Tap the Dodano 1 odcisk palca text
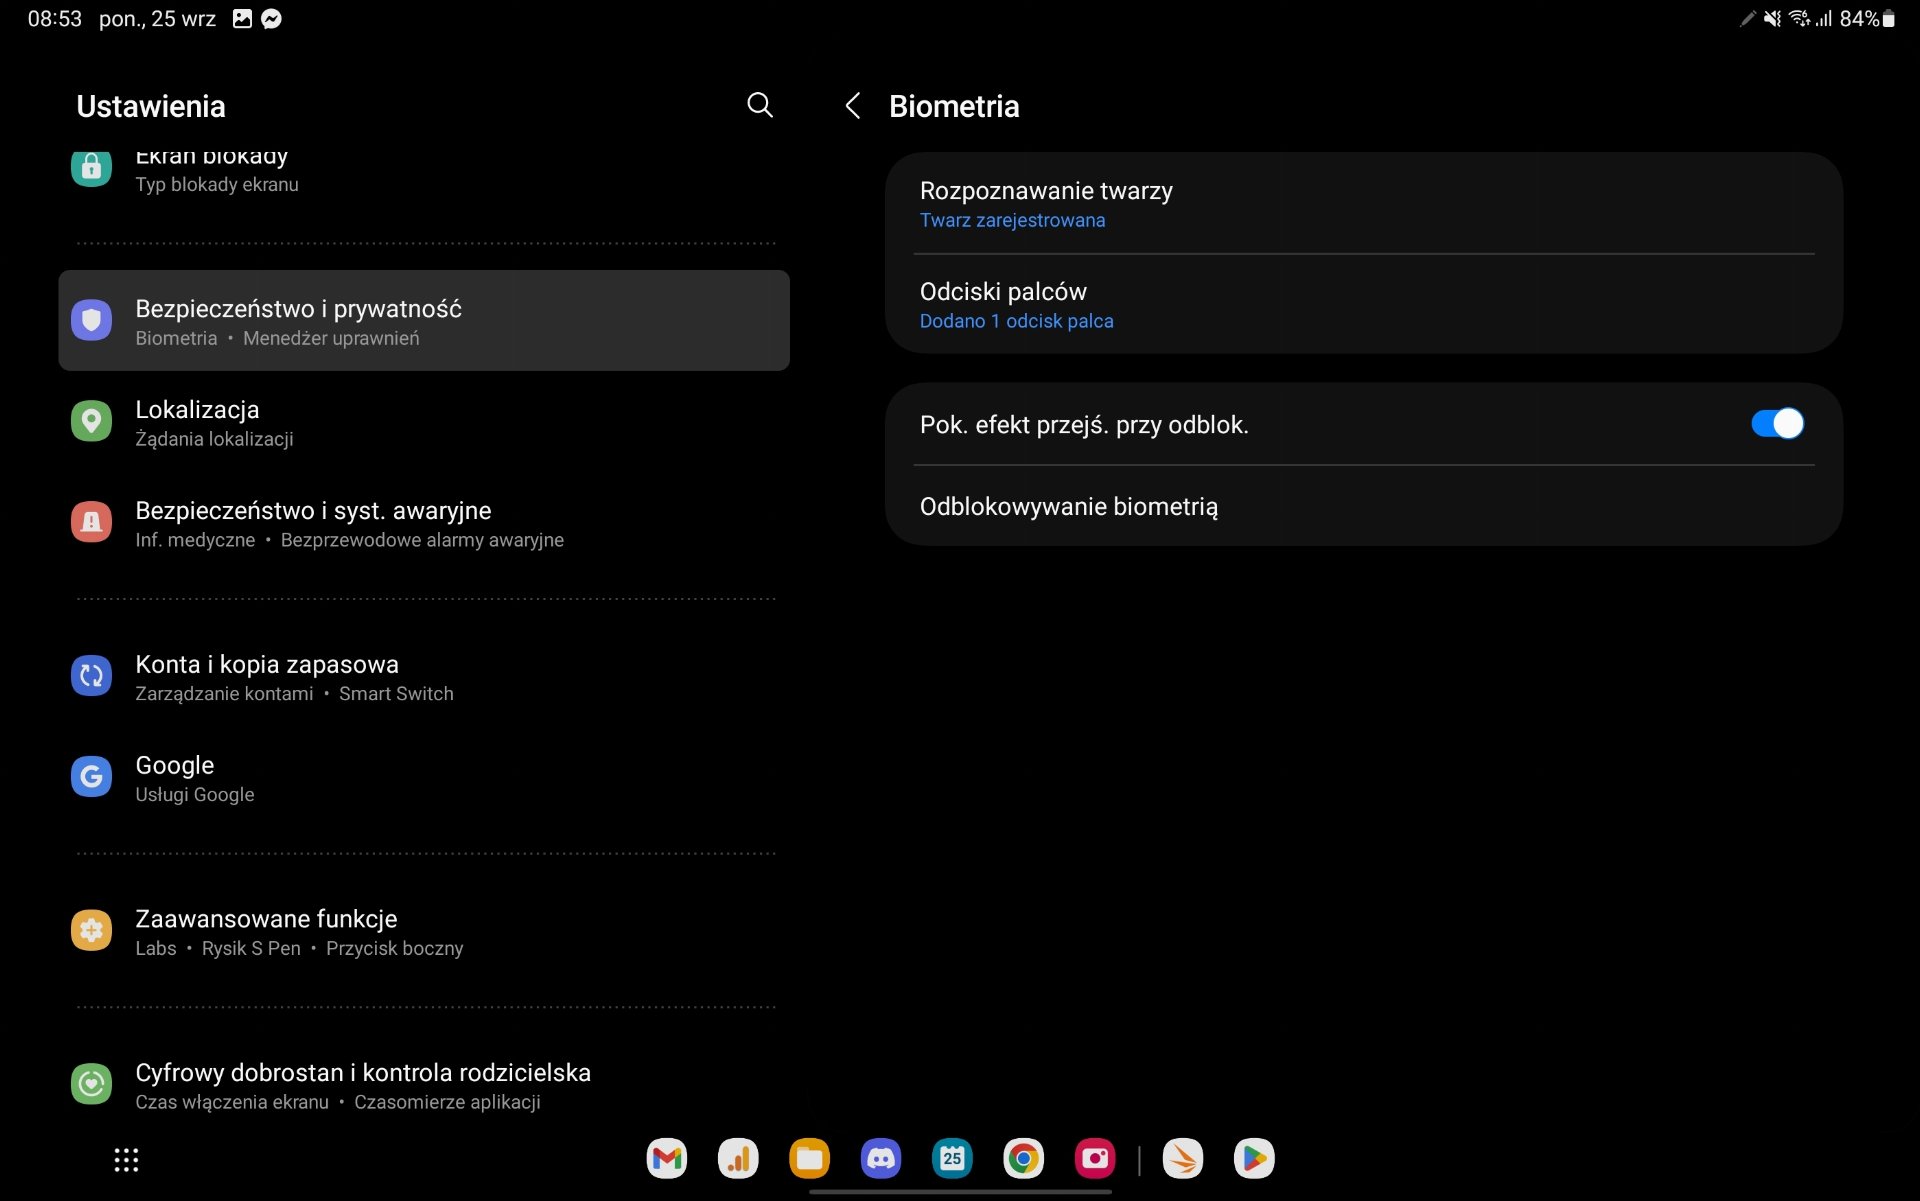The width and height of the screenshot is (1920, 1201). [1016, 321]
